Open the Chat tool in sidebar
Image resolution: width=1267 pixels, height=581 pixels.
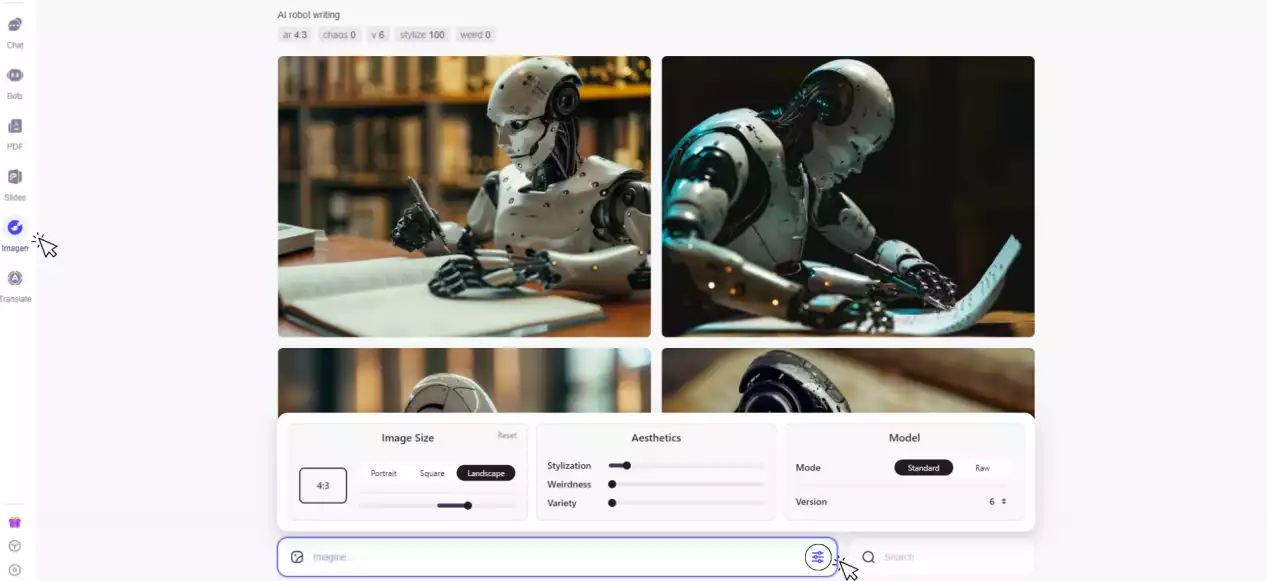15,30
